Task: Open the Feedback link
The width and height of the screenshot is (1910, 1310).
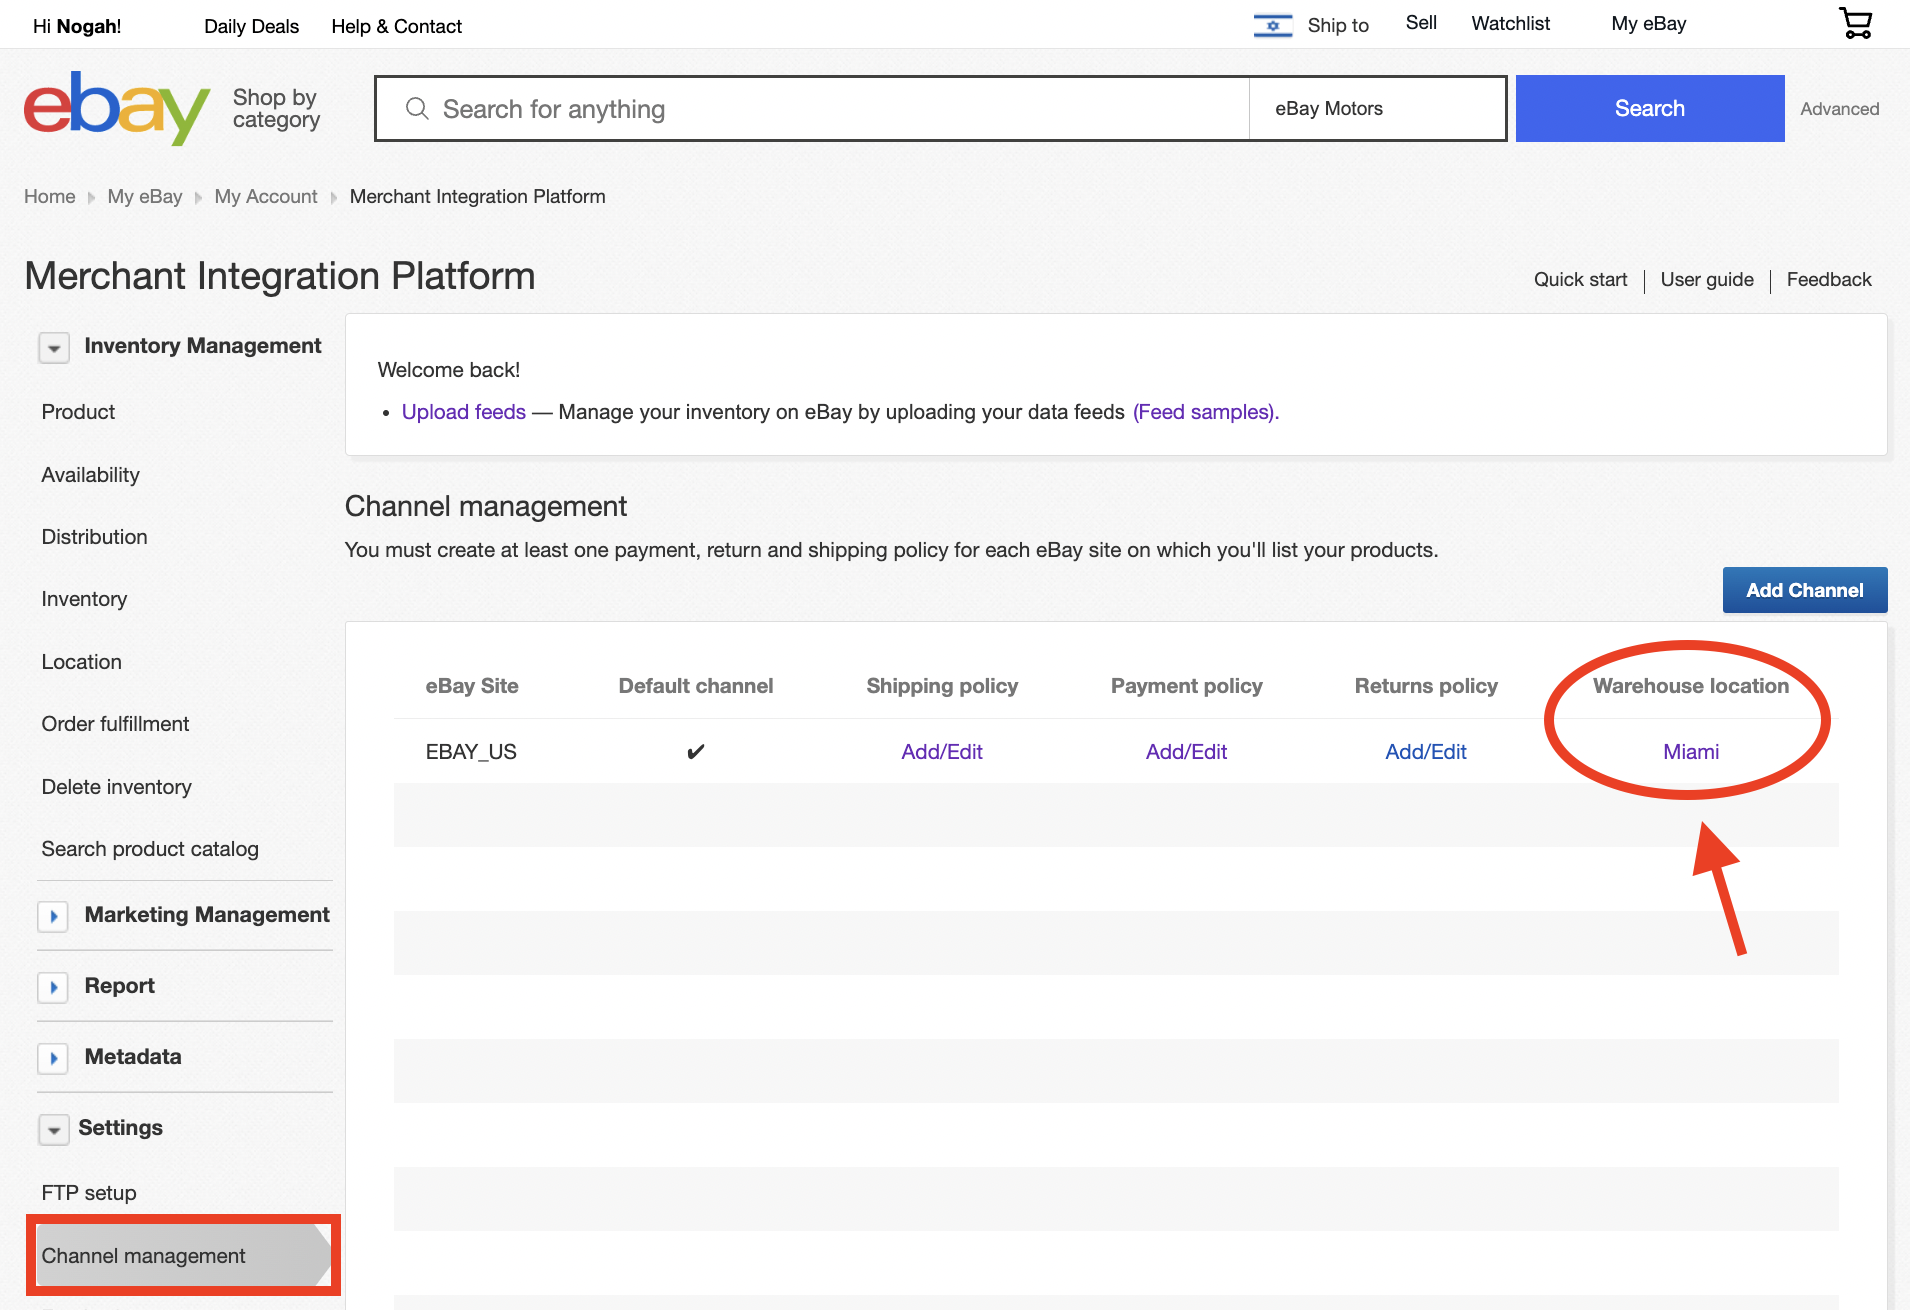Action: click(x=1829, y=279)
